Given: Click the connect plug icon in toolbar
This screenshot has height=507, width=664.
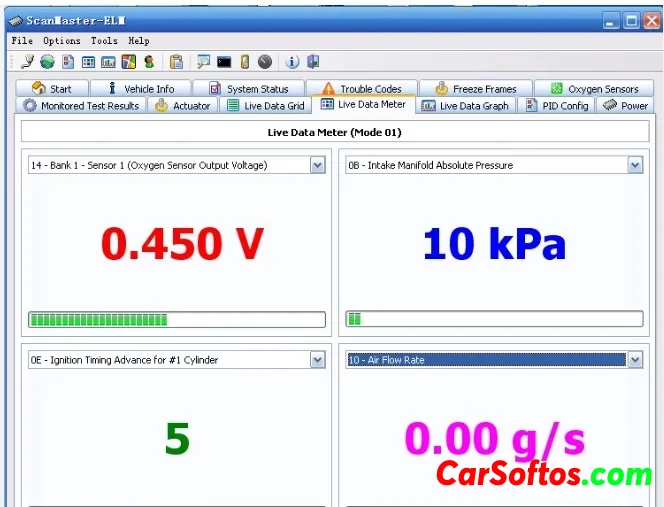Looking at the screenshot, I should point(27,62).
